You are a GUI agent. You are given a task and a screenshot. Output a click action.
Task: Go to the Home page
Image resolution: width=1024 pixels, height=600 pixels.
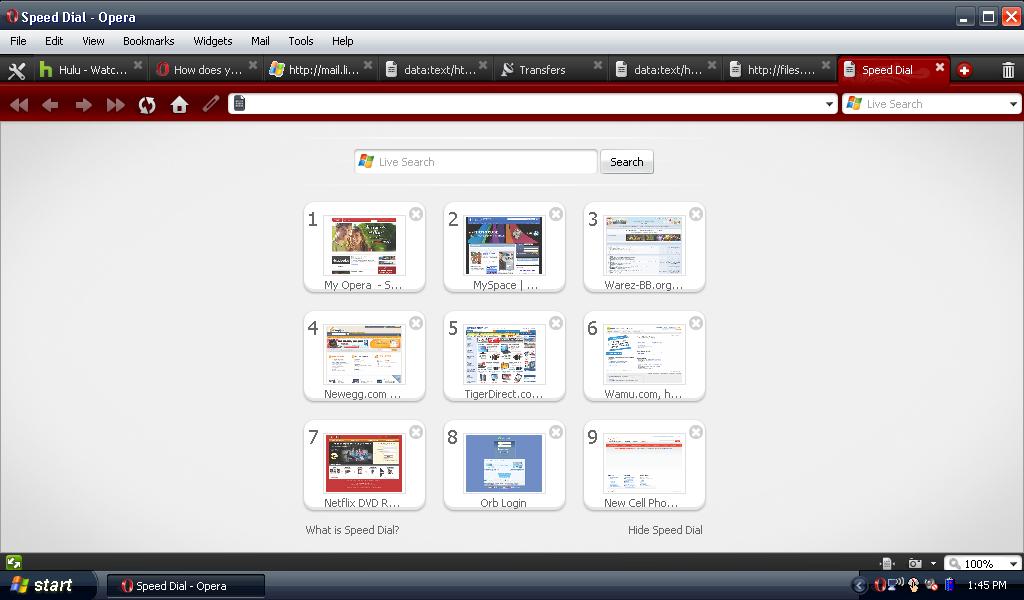point(179,104)
